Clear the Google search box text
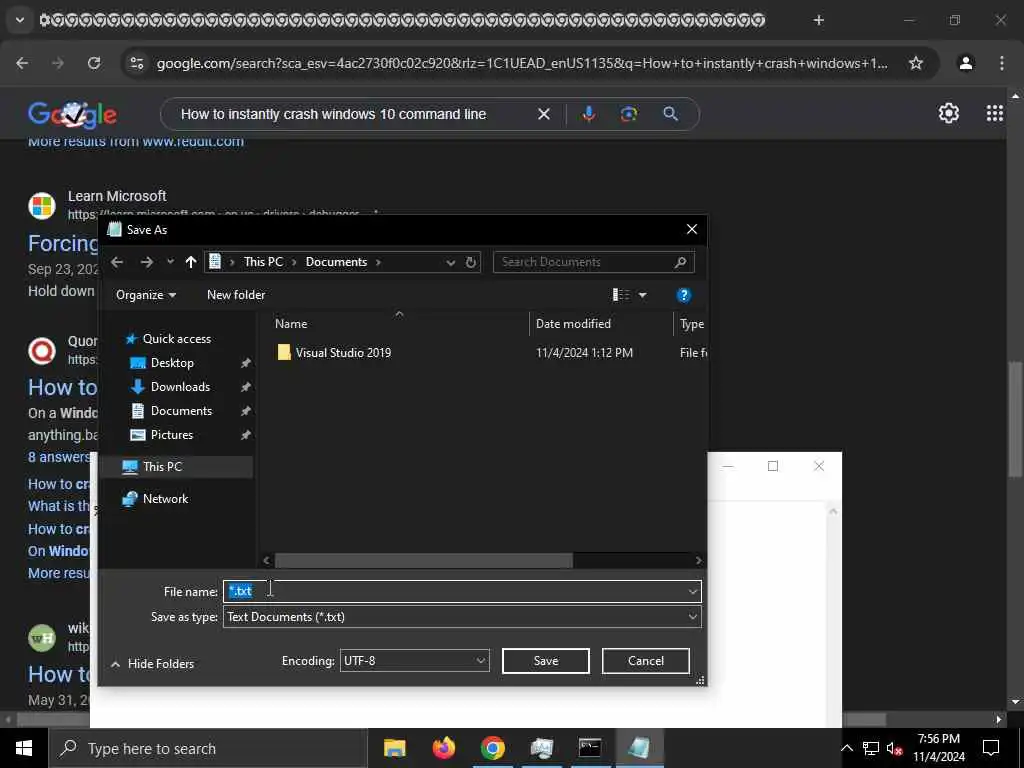This screenshot has width=1024, height=768. 543,114
